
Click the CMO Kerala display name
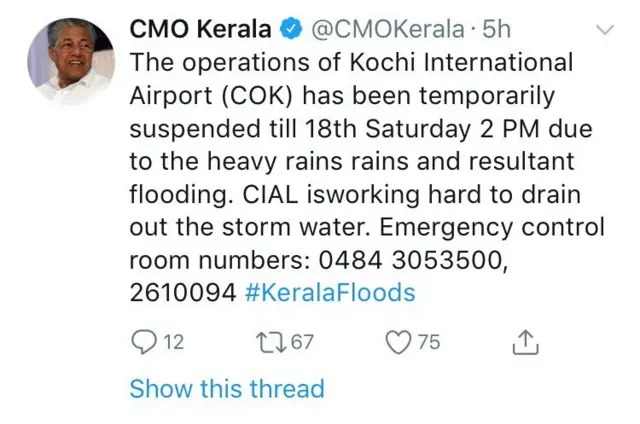[x=203, y=30]
